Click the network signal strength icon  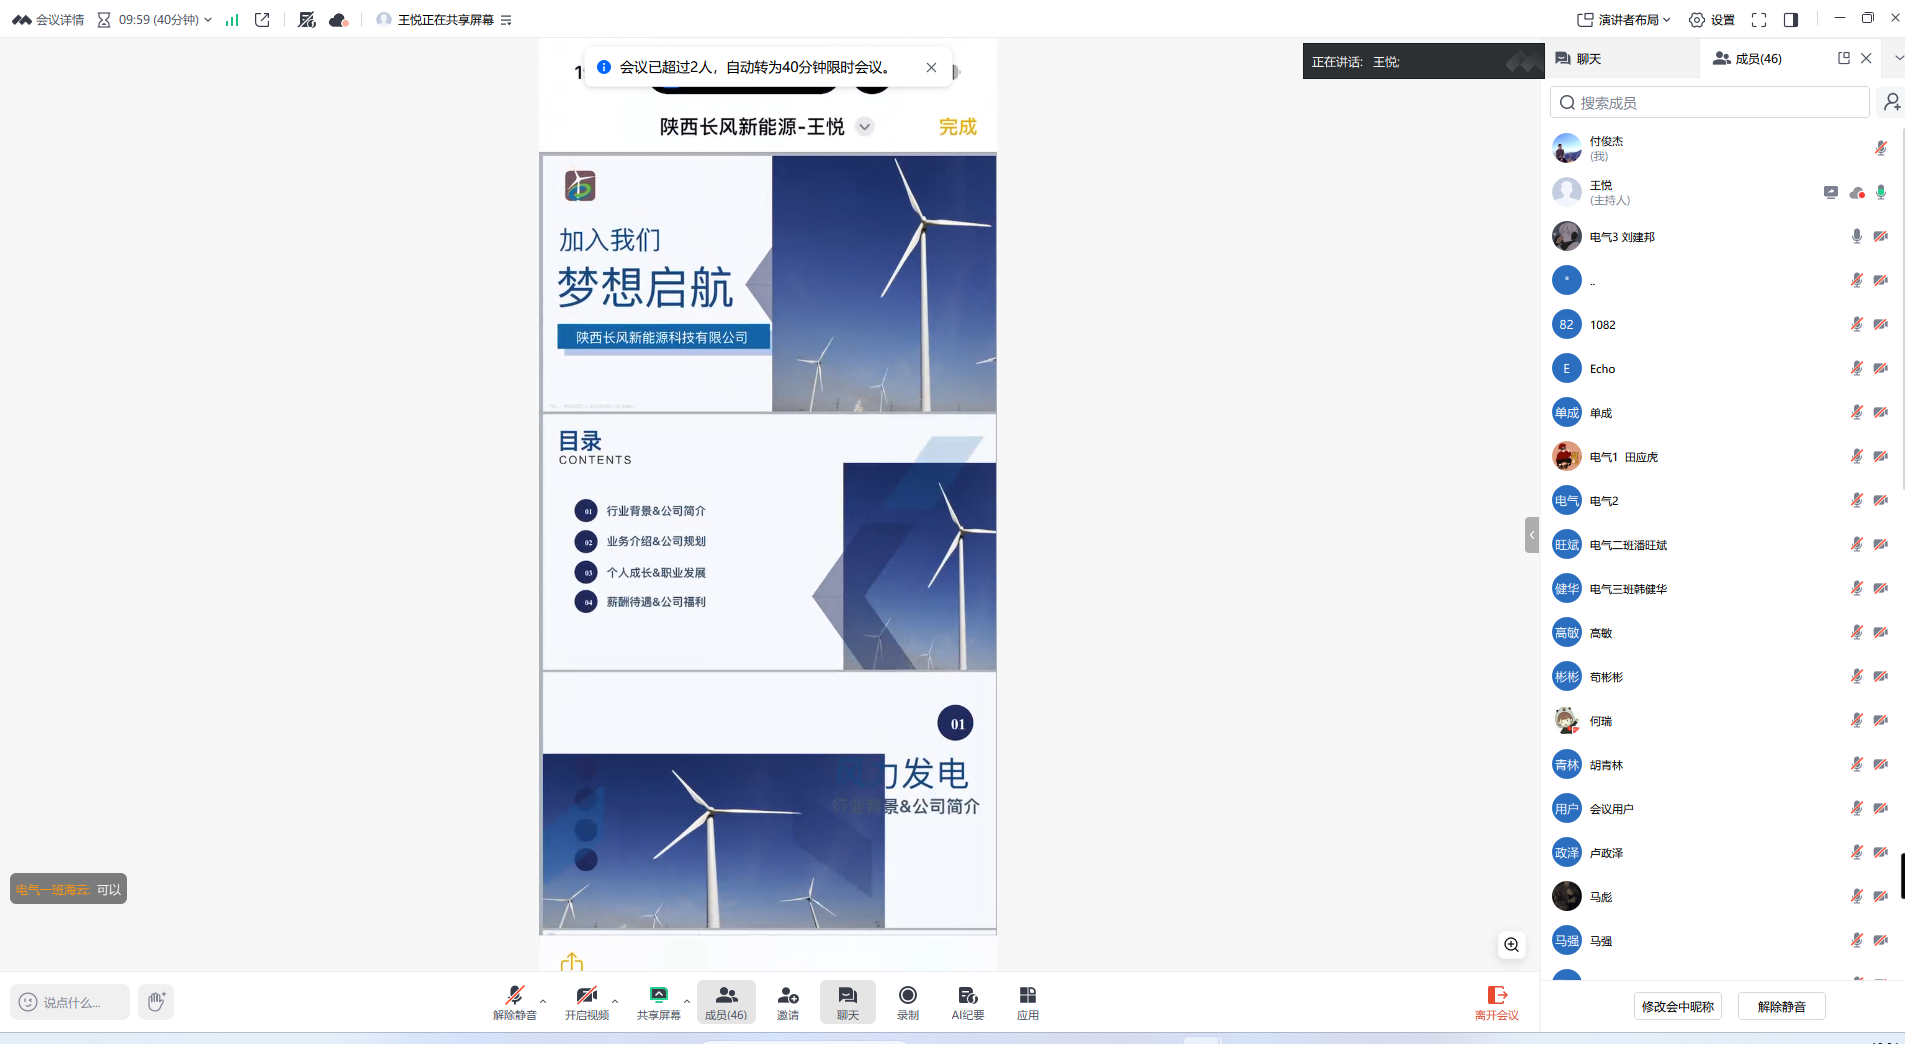[x=232, y=20]
